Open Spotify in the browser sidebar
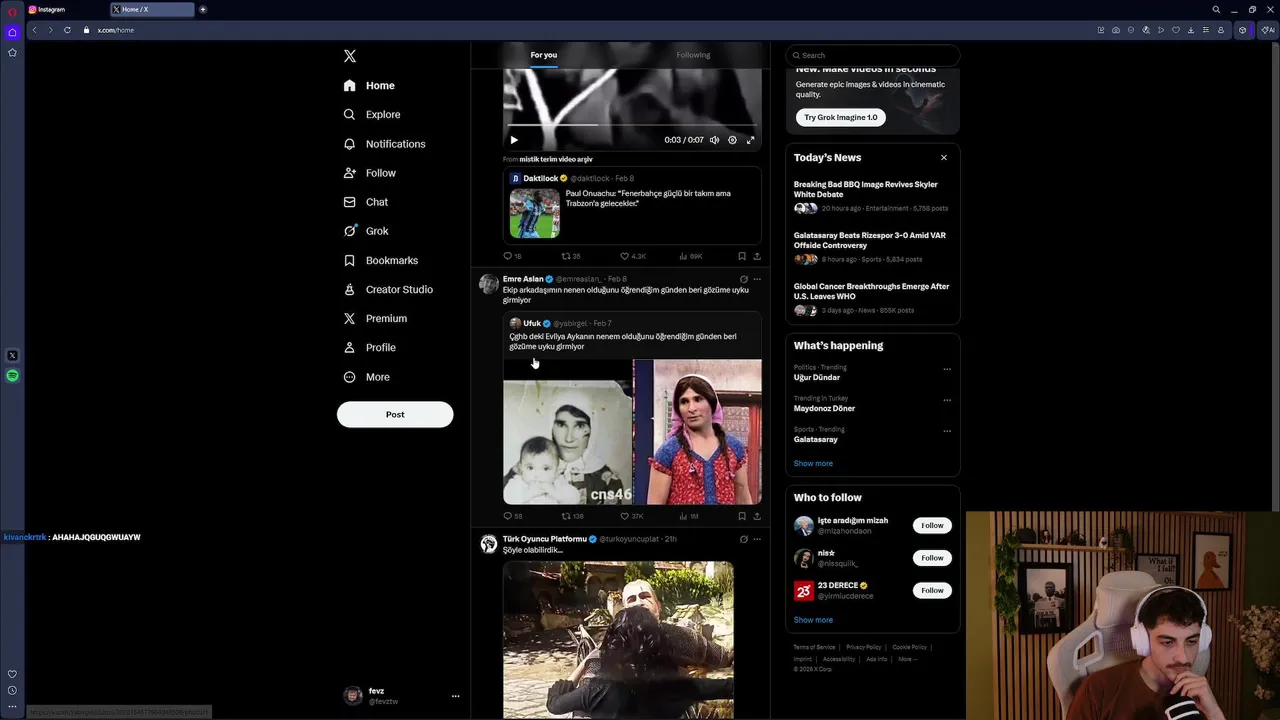The image size is (1280, 720). [12, 376]
